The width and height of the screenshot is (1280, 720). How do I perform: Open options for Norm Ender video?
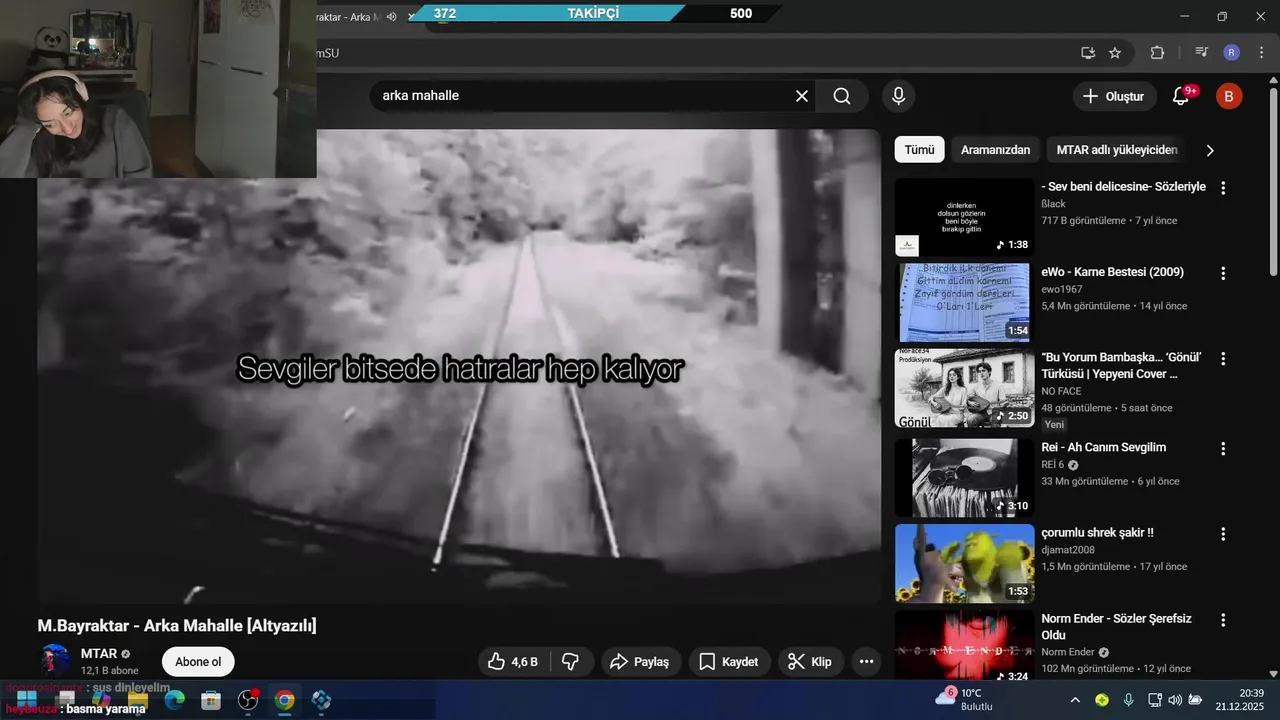pyautogui.click(x=1222, y=620)
